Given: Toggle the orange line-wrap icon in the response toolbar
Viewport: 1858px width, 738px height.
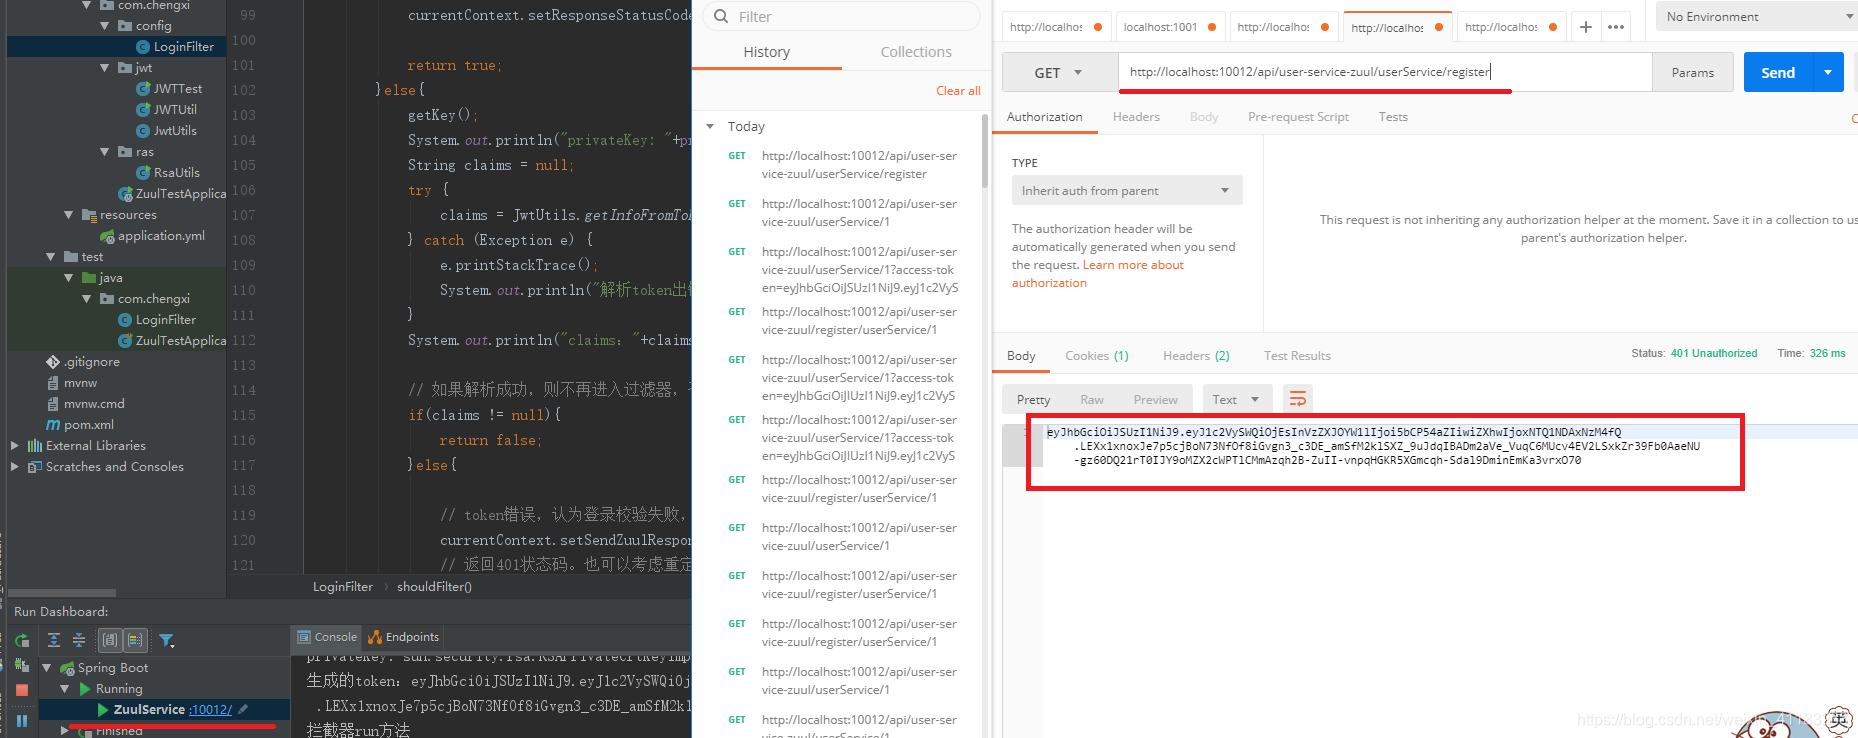Looking at the screenshot, I should pos(1298,399).
